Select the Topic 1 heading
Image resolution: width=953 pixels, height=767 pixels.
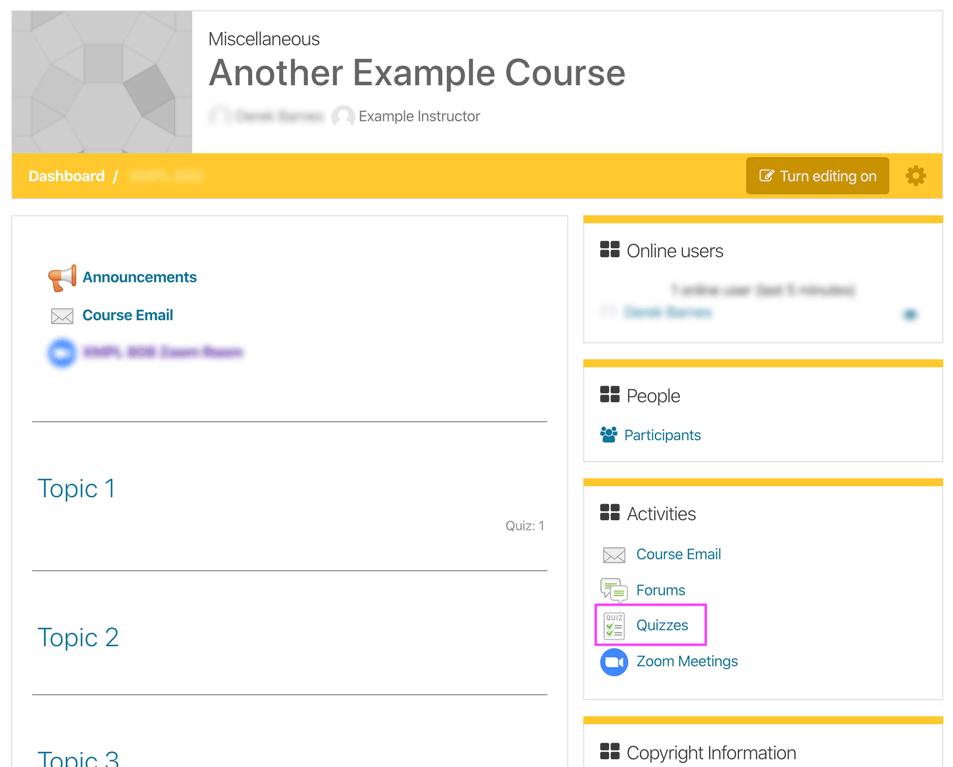pyautogui.click(x=76, y=489)
